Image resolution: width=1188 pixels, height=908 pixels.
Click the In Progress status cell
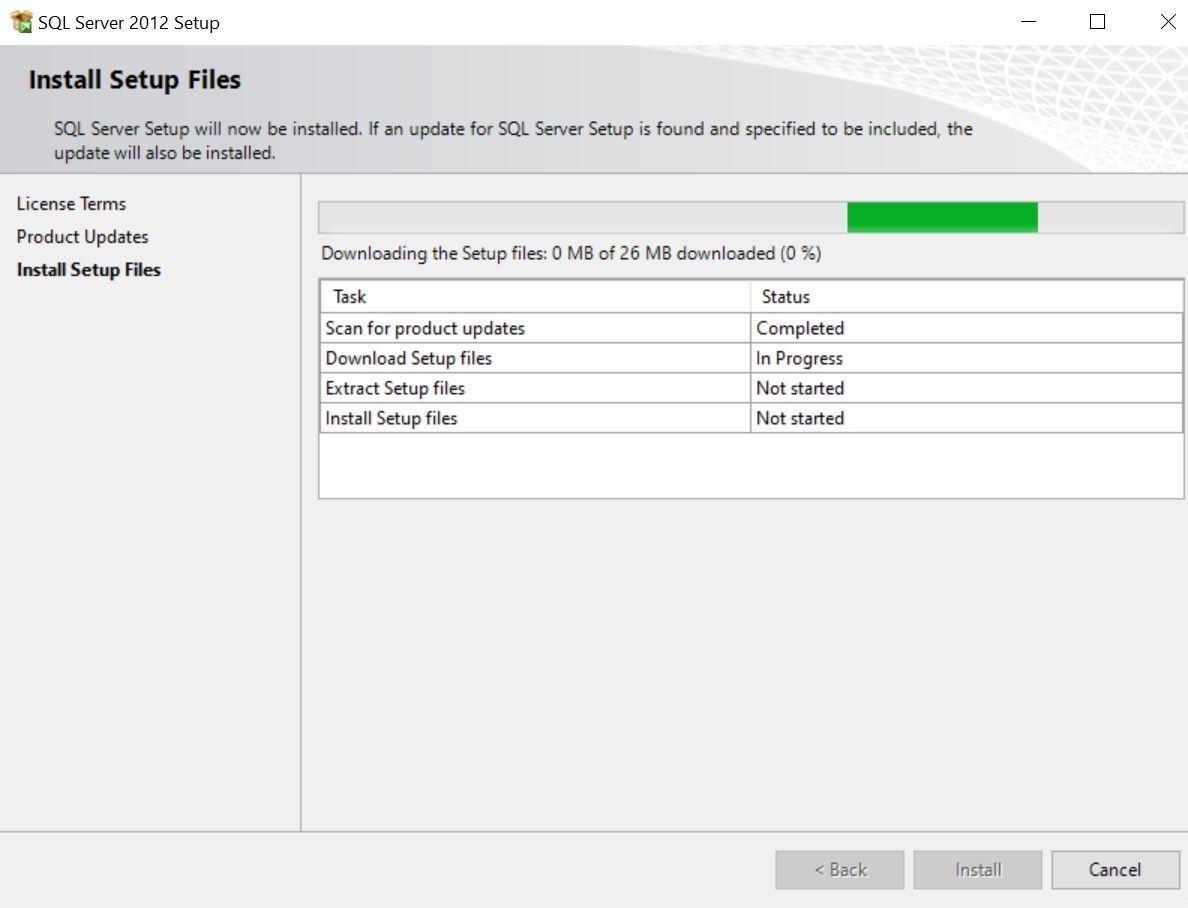pos(799,358)
